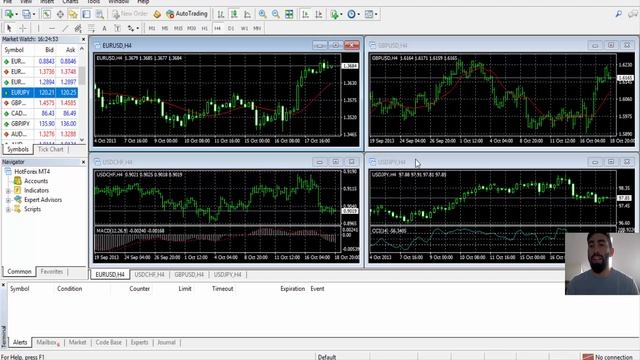Tile the chart windows

click(x=289, y=14)
